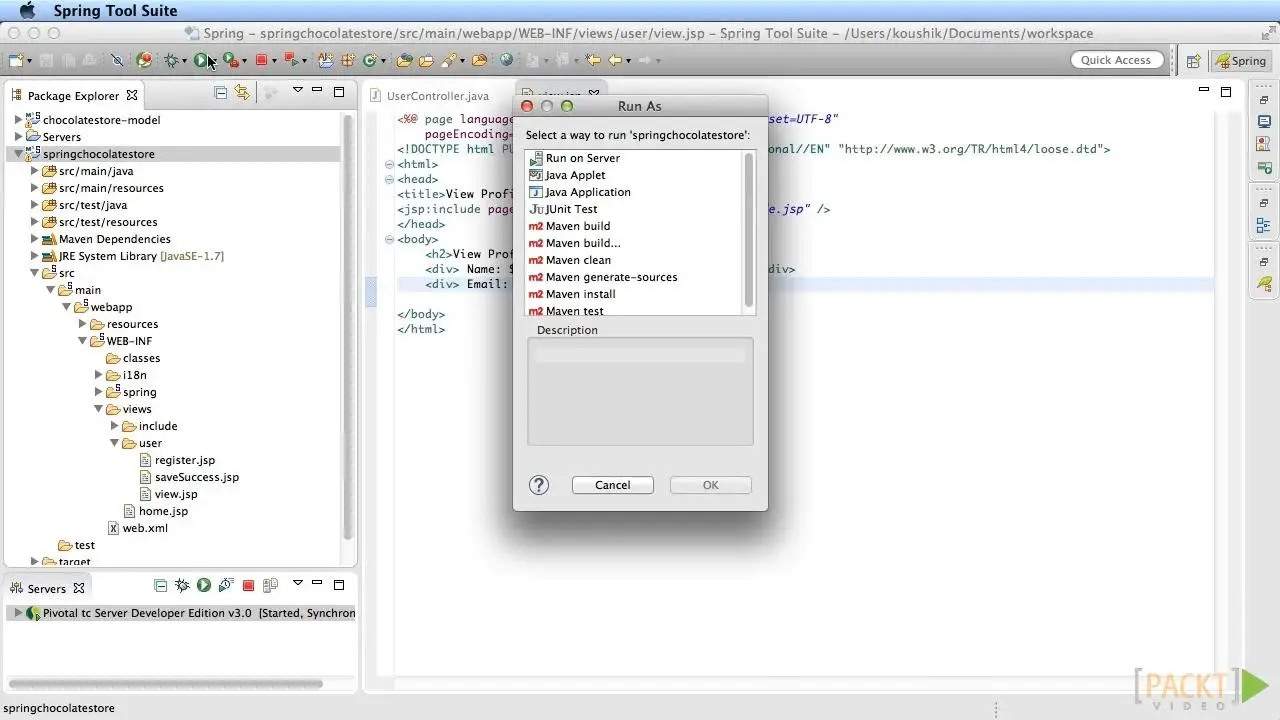Click the Open Perspective icon

[x=1193, y=61]
